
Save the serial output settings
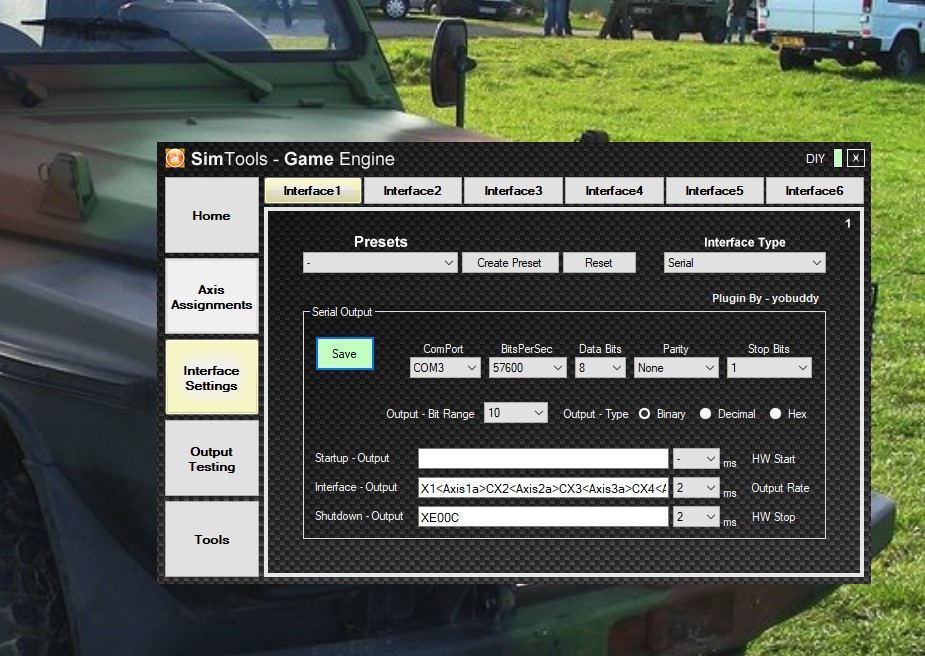click(x=345, y=353)
